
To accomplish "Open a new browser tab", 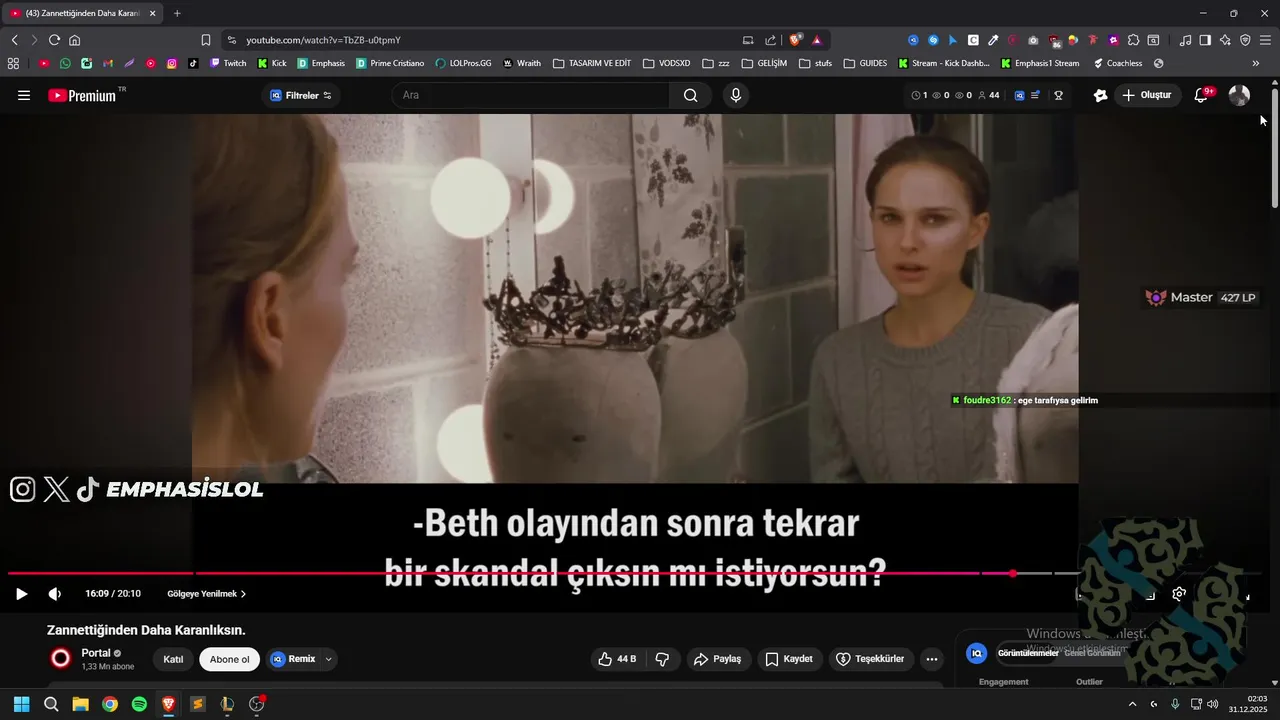I will [177, 13].
